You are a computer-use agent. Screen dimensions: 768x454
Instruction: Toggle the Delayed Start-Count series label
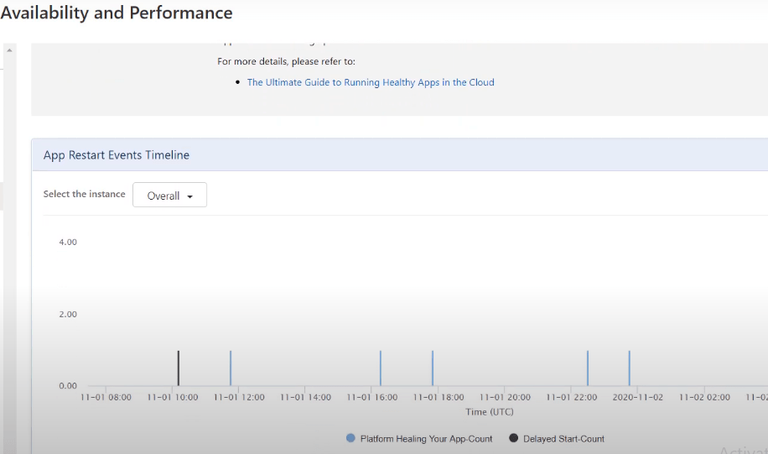pyautogui.click(x=564, y=438)
